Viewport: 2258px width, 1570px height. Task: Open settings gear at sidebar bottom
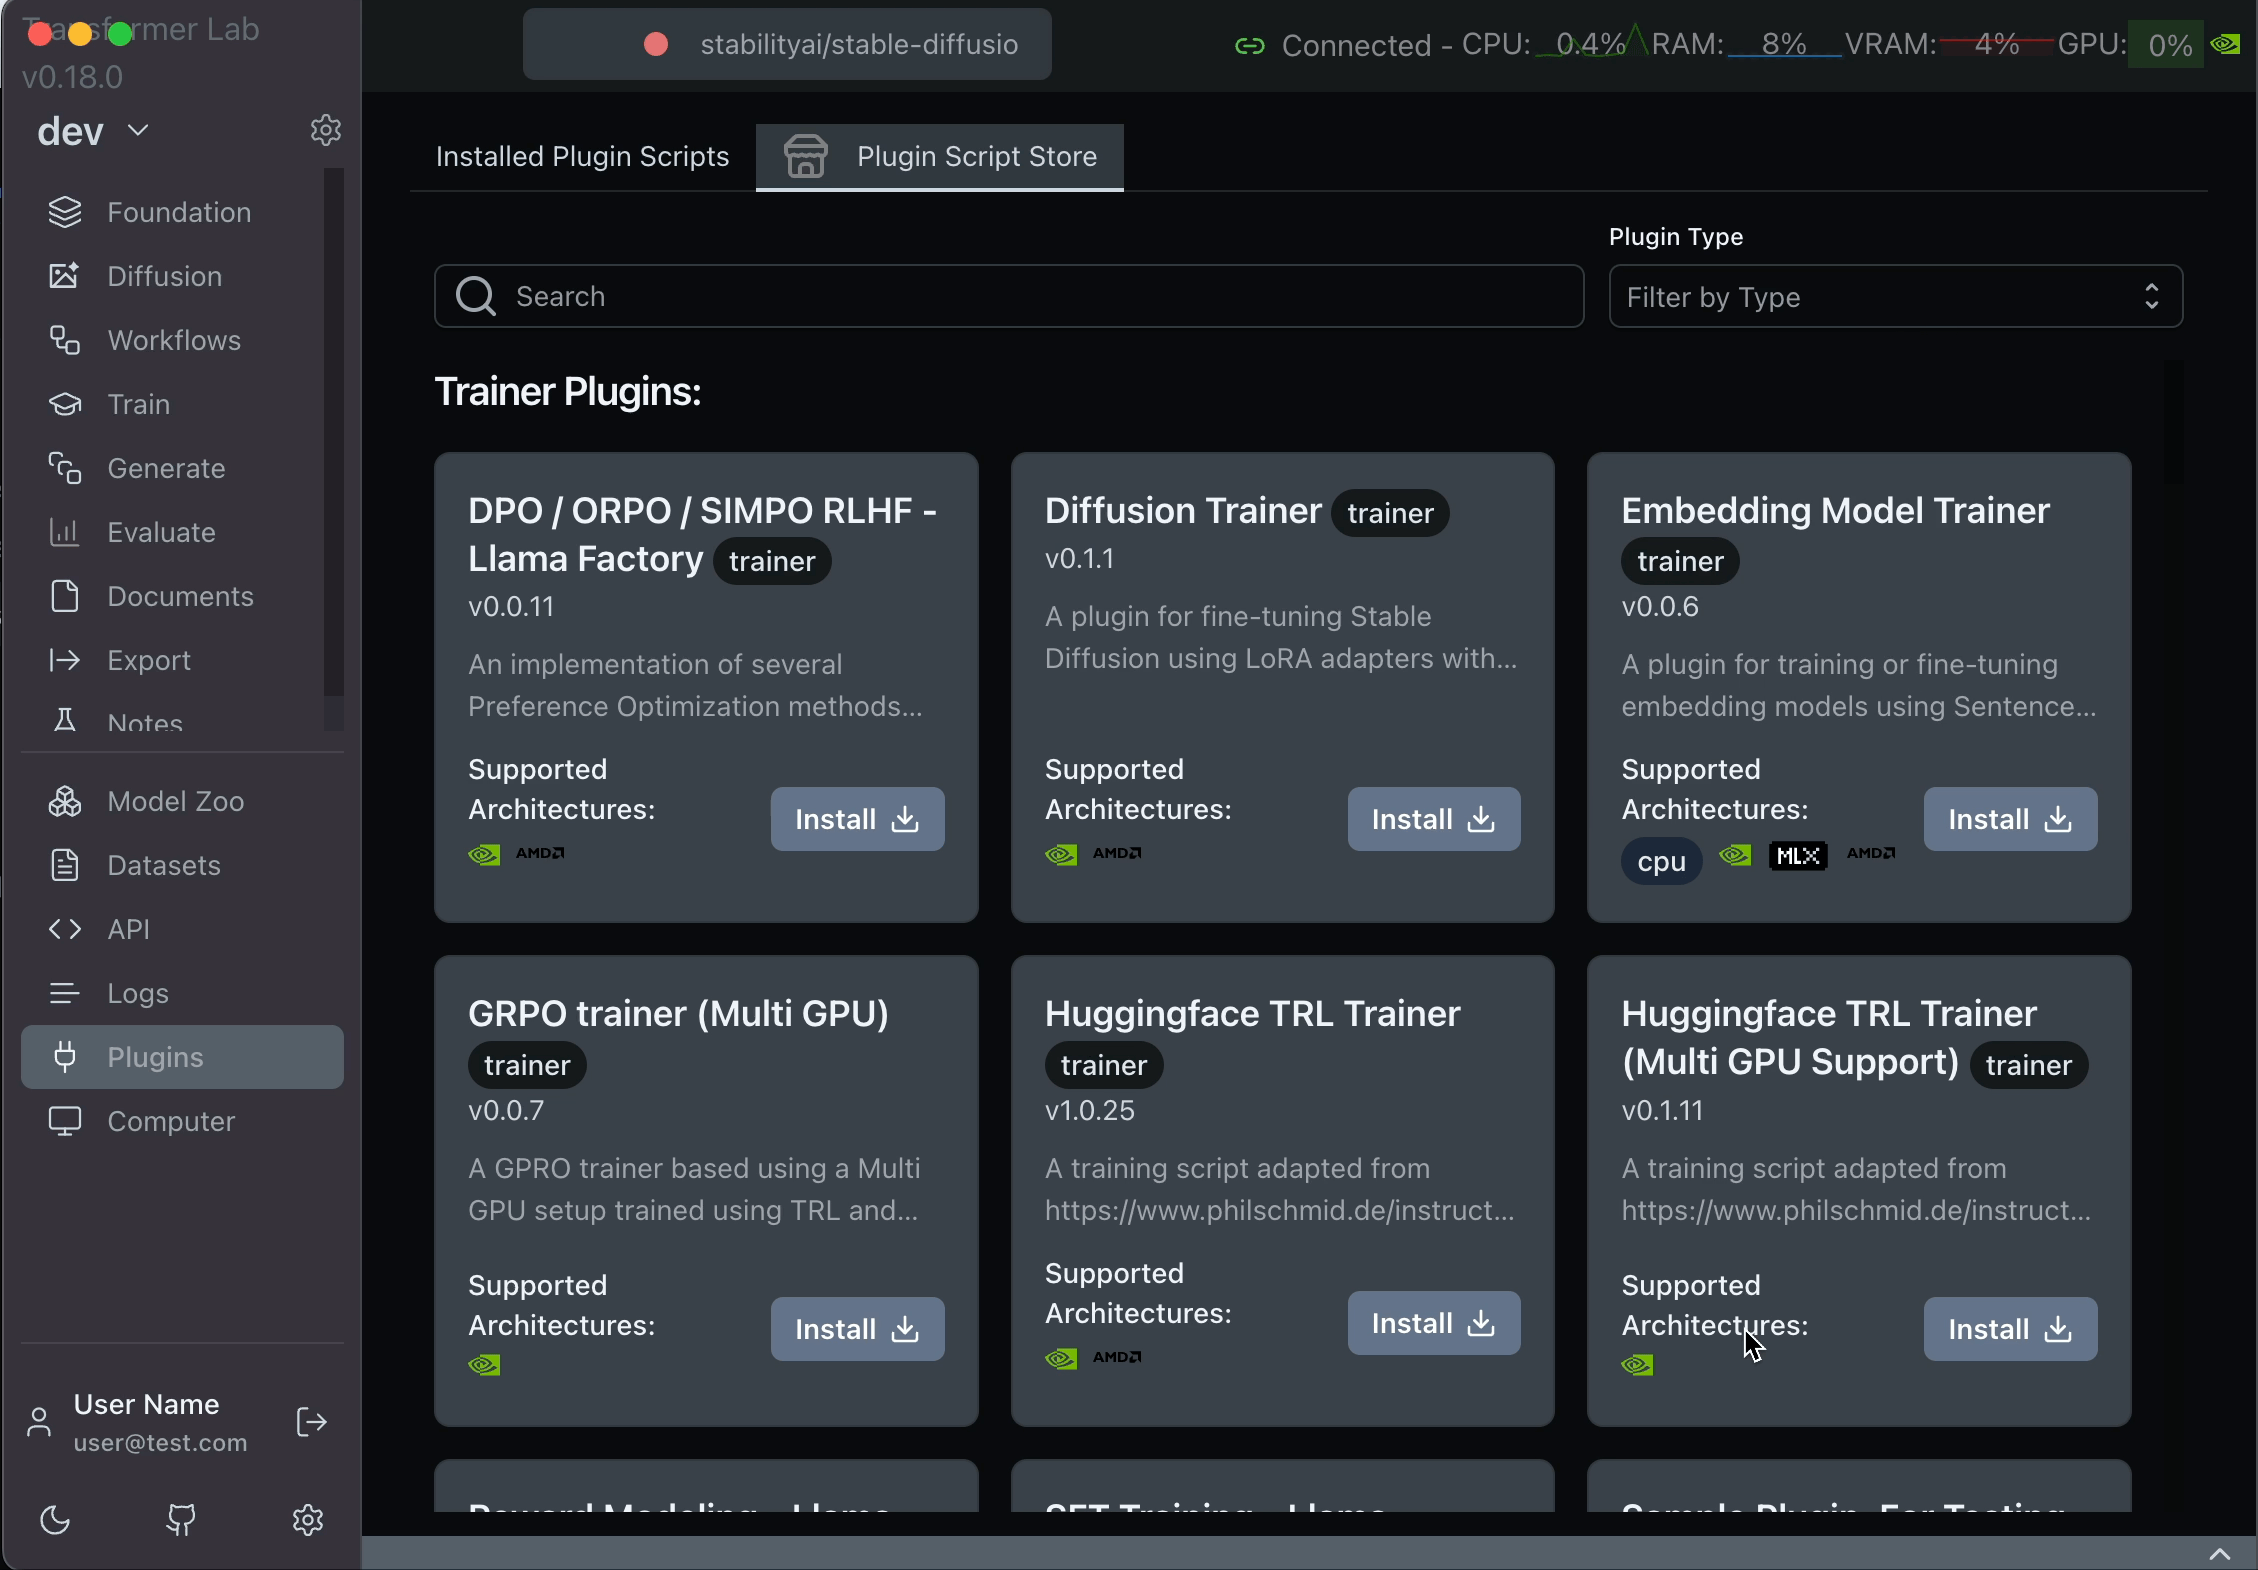pos(307,1520)
